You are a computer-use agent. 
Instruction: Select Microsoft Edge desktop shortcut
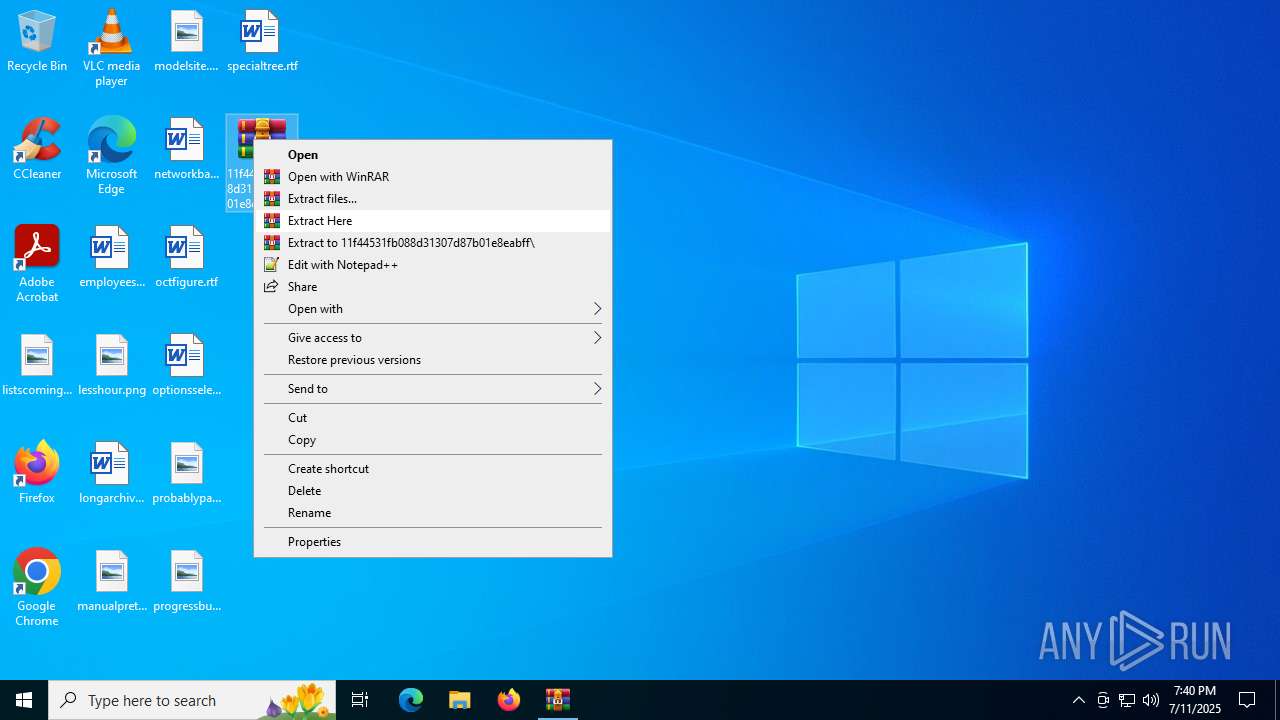[x=111, y=156]
